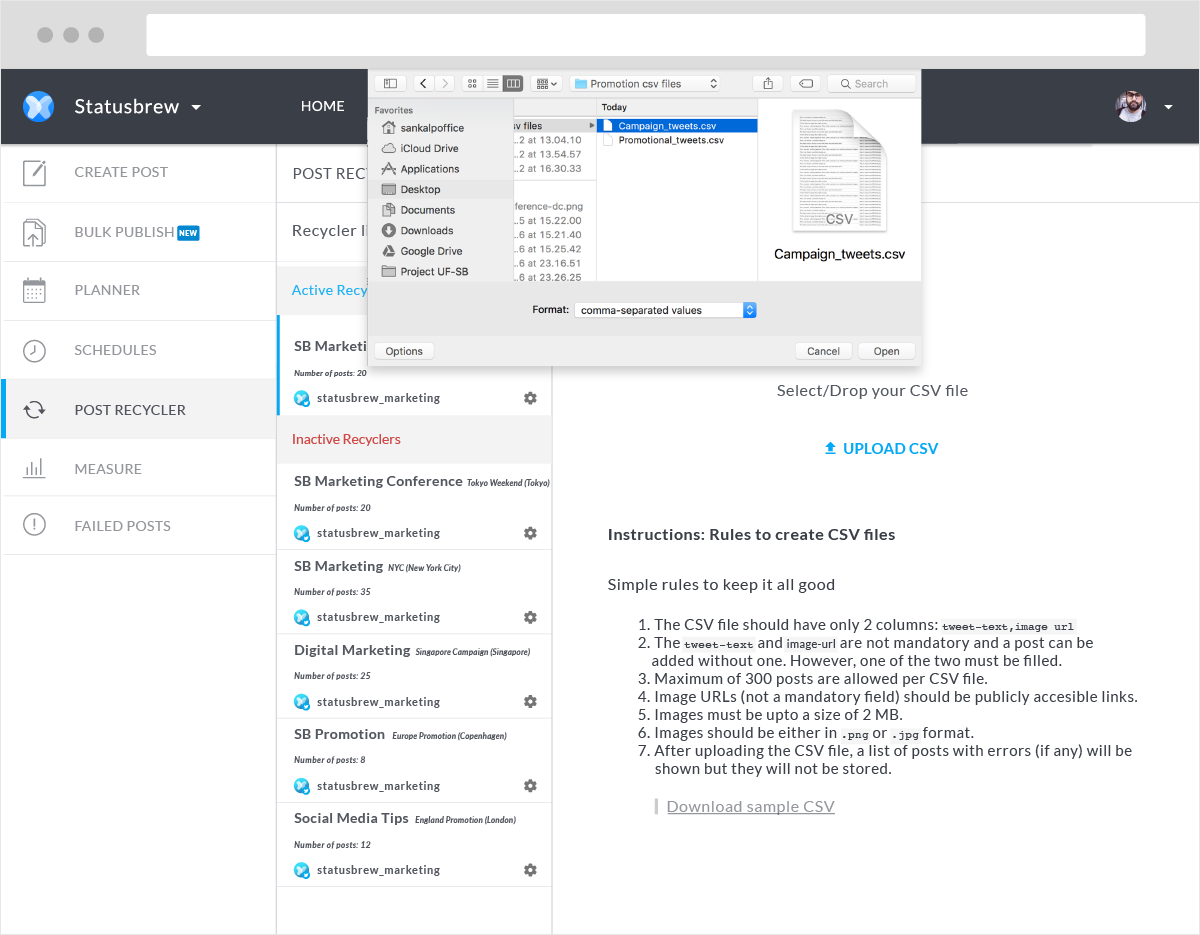The width and height of the screenshot is (1200, 935).
Task: Select the Campaign_tweets.csv file
Action: tap(677, 126)
